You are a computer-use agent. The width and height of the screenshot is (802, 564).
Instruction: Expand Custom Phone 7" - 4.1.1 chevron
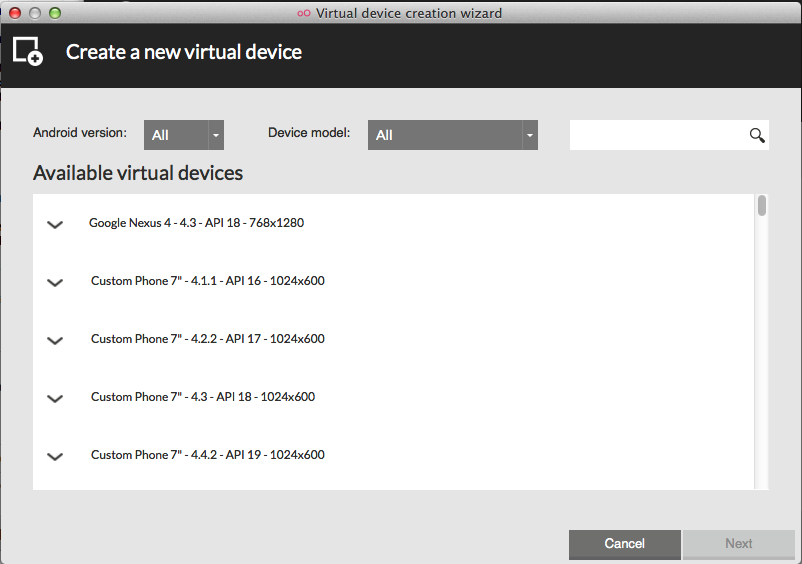click(55, 282)
